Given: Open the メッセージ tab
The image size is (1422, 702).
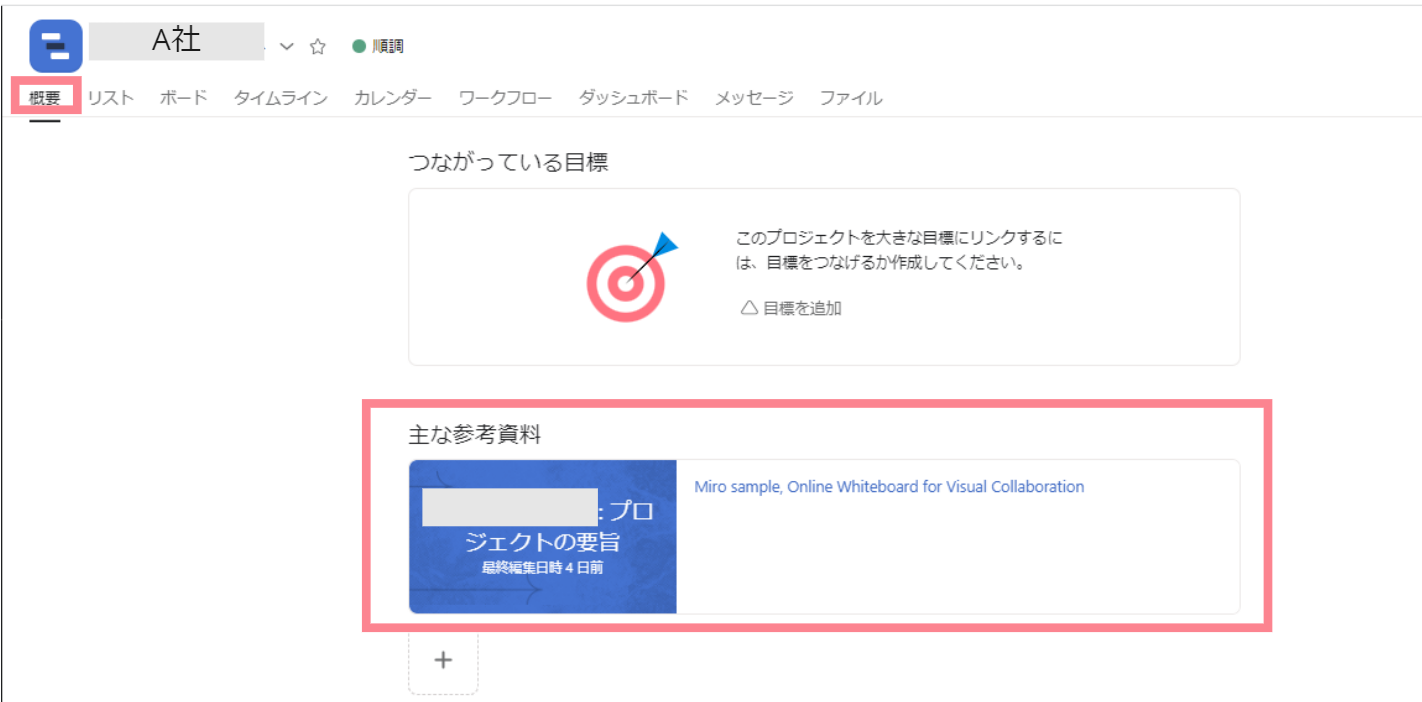Looking at the screenshot, I should [754, 98].
